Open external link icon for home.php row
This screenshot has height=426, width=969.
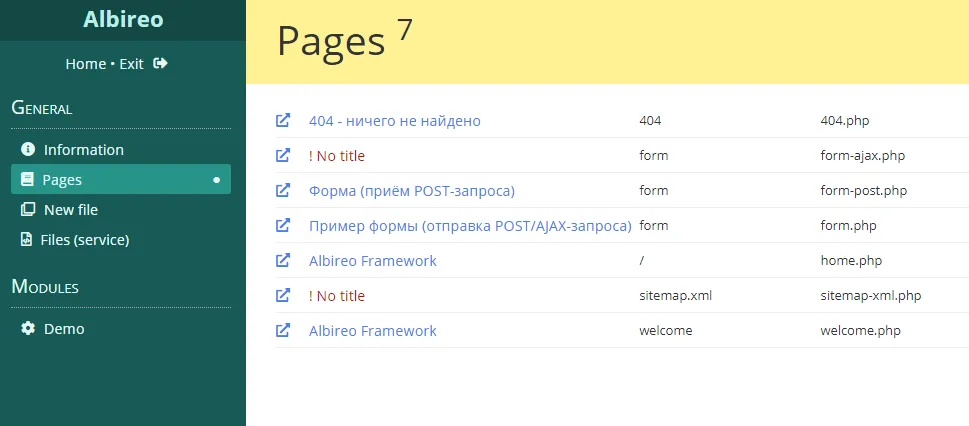pyautogui.click(x=283, y=261)
